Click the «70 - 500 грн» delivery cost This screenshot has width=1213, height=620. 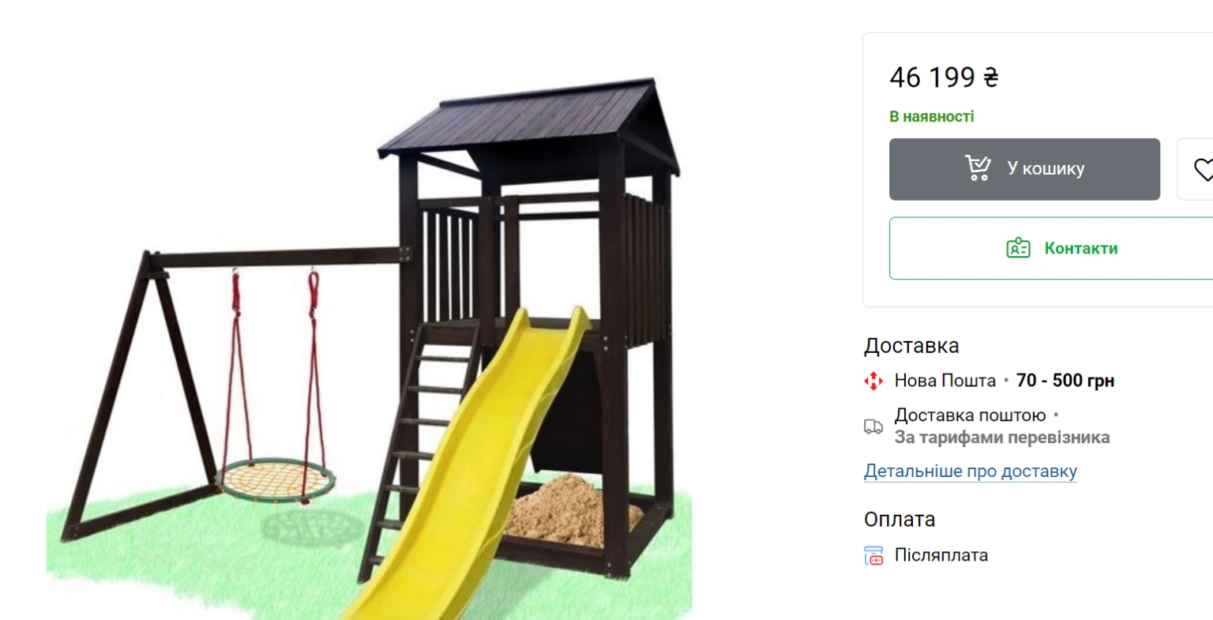tap(1065, 381)
